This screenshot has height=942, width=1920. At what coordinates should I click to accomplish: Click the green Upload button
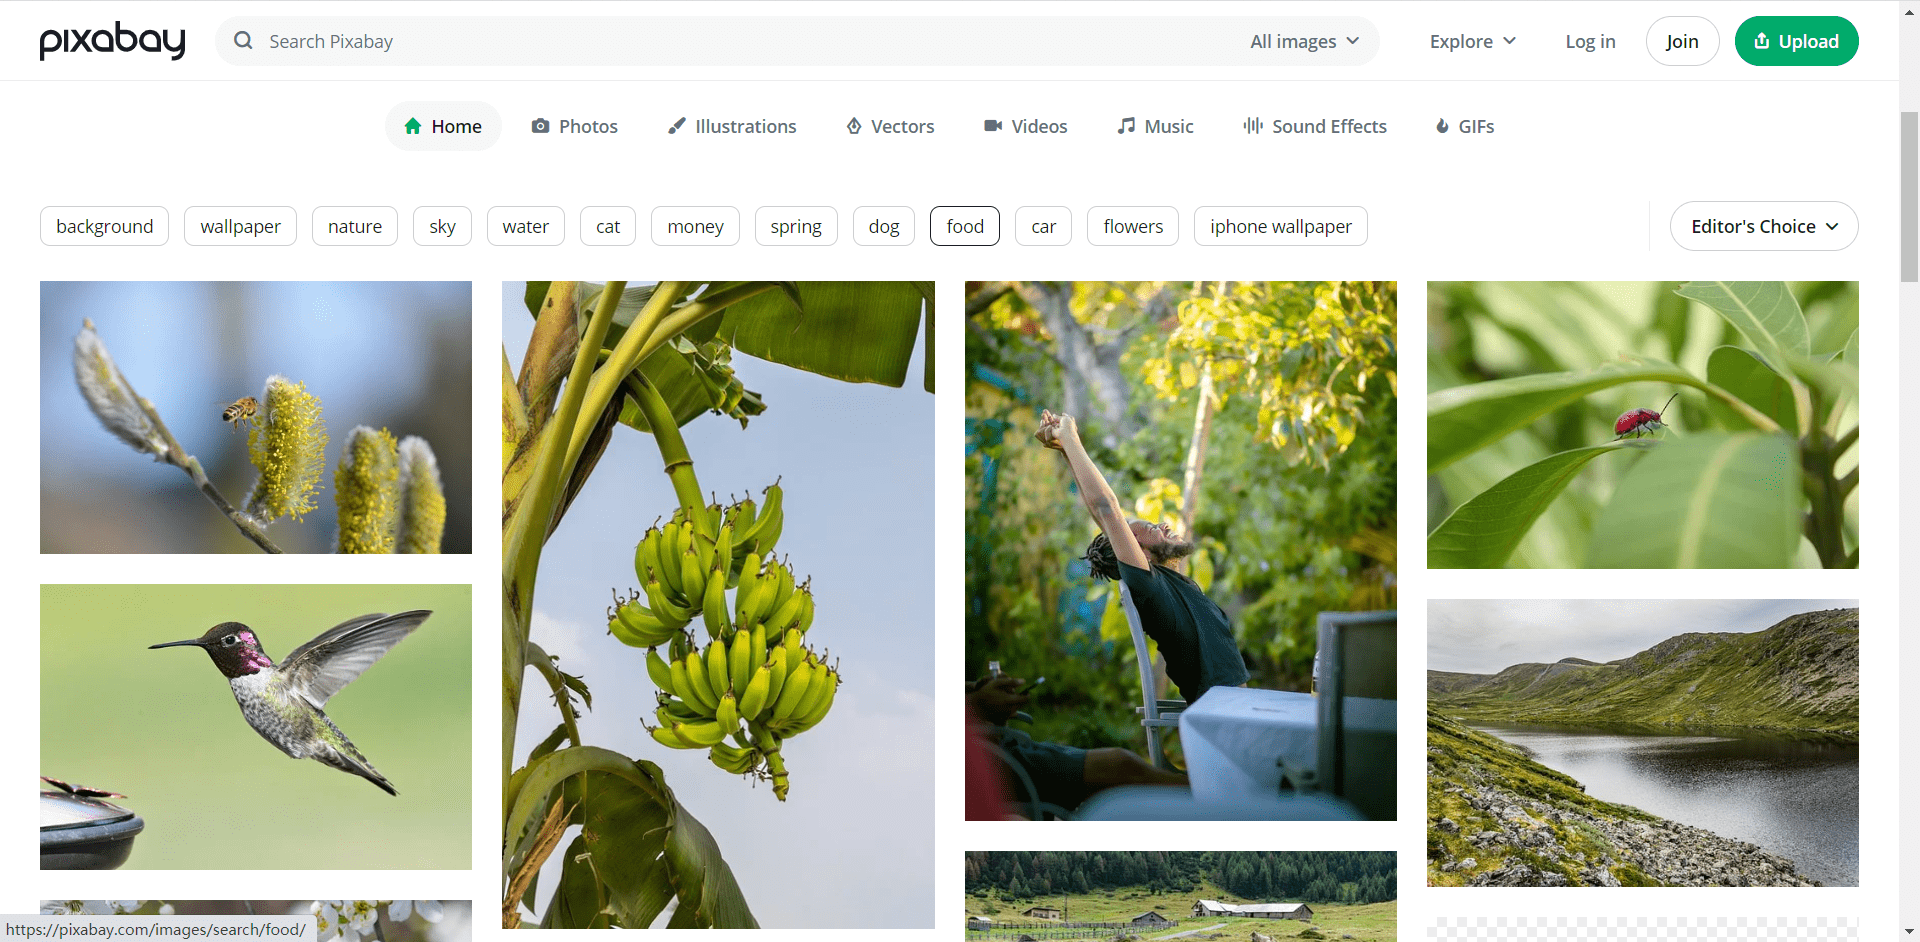click(1796, 41)
